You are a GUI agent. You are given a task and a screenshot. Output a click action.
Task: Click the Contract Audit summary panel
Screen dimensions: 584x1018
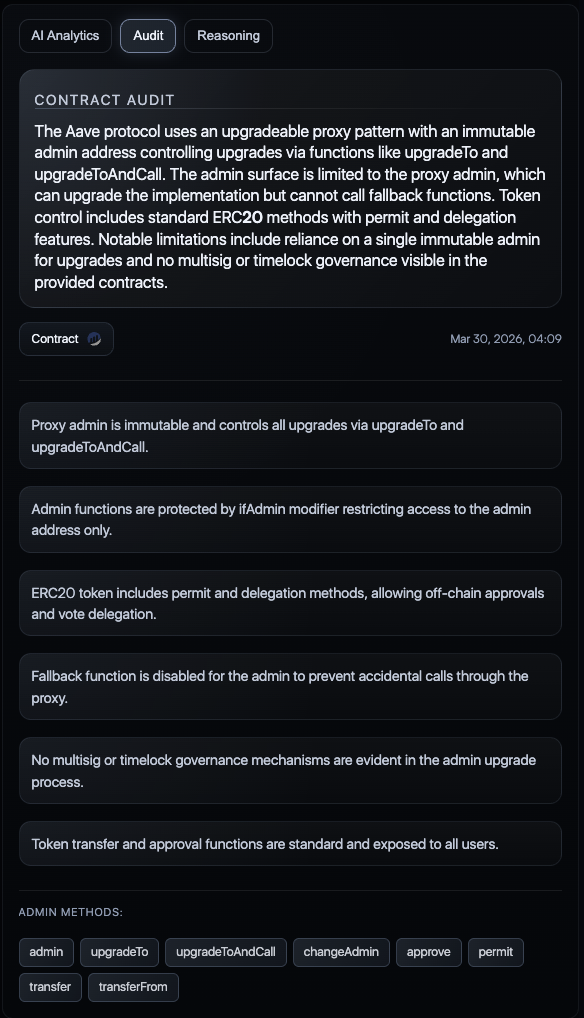[290, 188]
